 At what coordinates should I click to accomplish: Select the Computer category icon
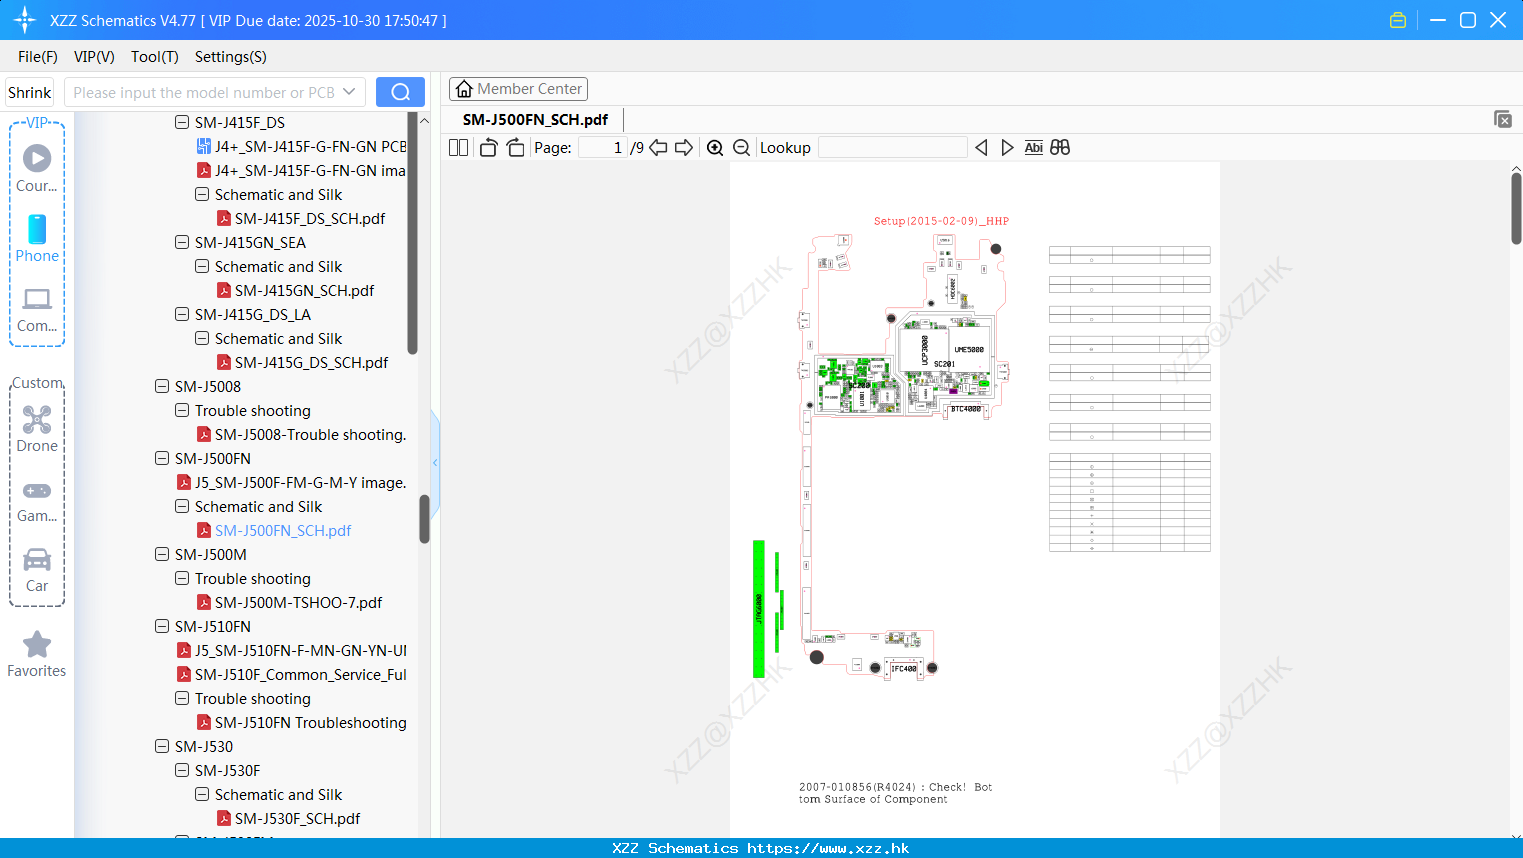coord(37,309)
